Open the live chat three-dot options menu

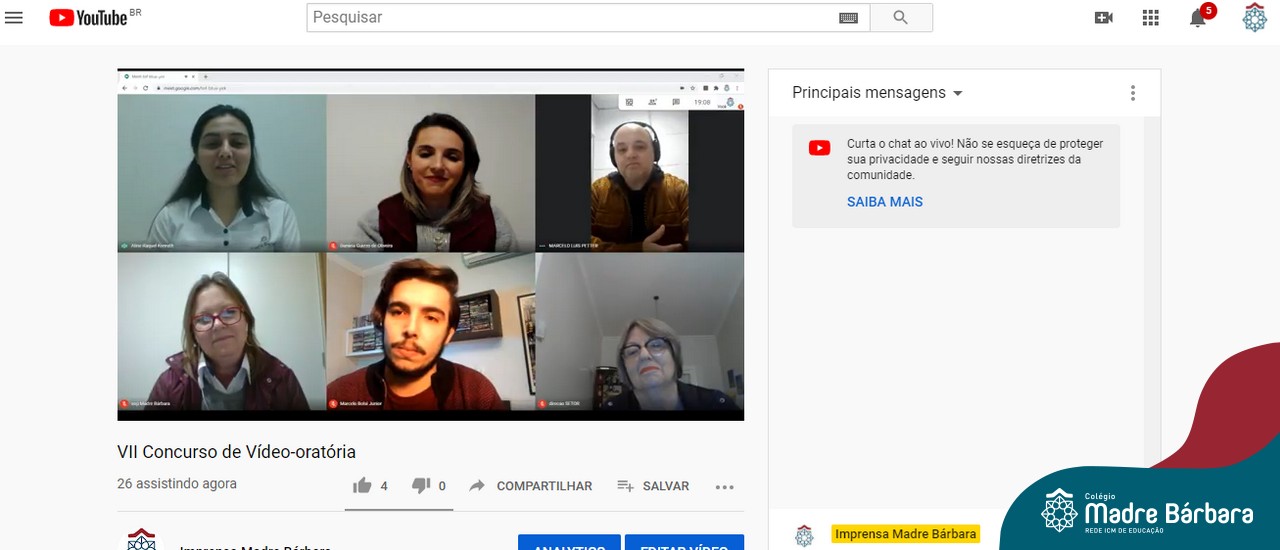coord(1132,93)
